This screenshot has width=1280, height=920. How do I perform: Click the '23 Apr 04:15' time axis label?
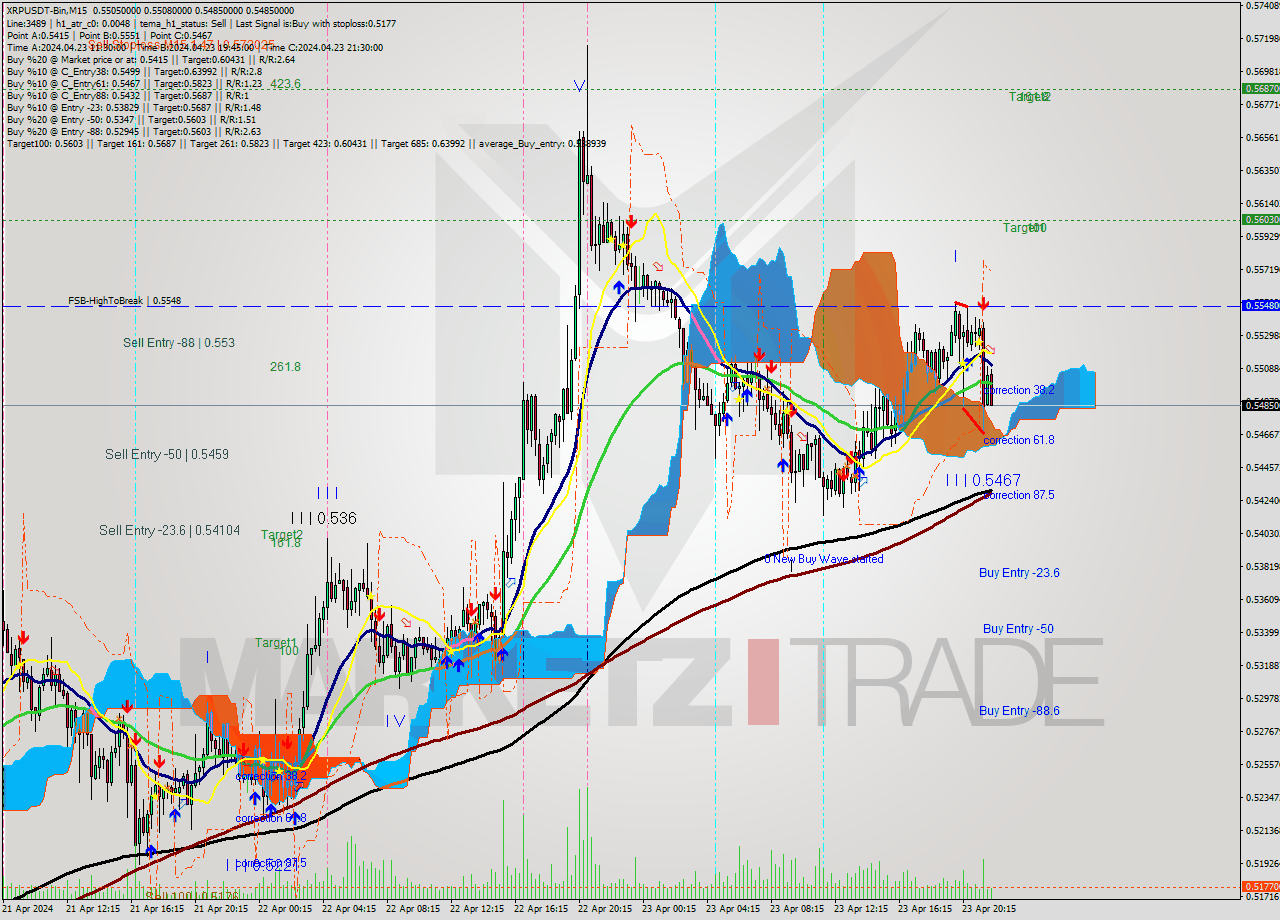tap(733, 909)
